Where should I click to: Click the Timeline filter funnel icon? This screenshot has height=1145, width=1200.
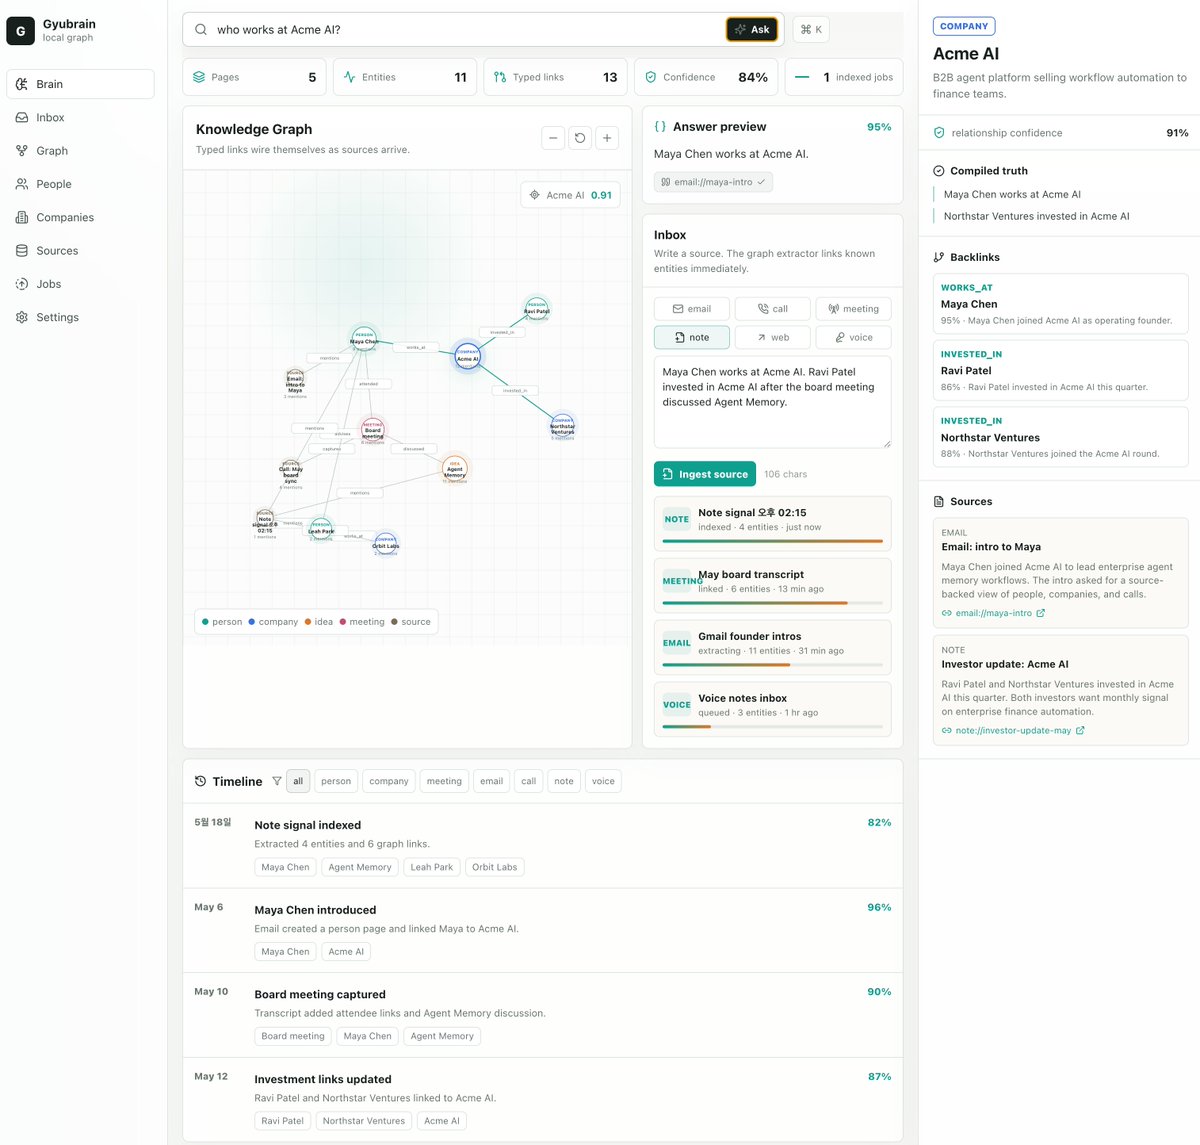point(277,781)
